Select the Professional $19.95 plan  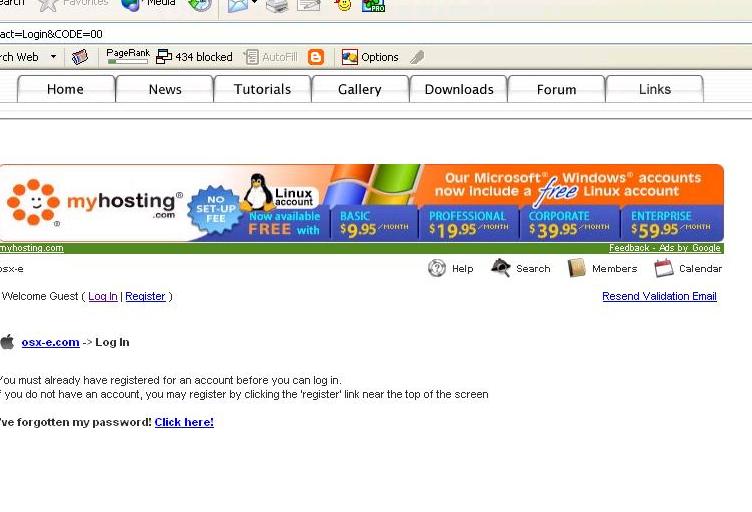(x=469, y=223)
